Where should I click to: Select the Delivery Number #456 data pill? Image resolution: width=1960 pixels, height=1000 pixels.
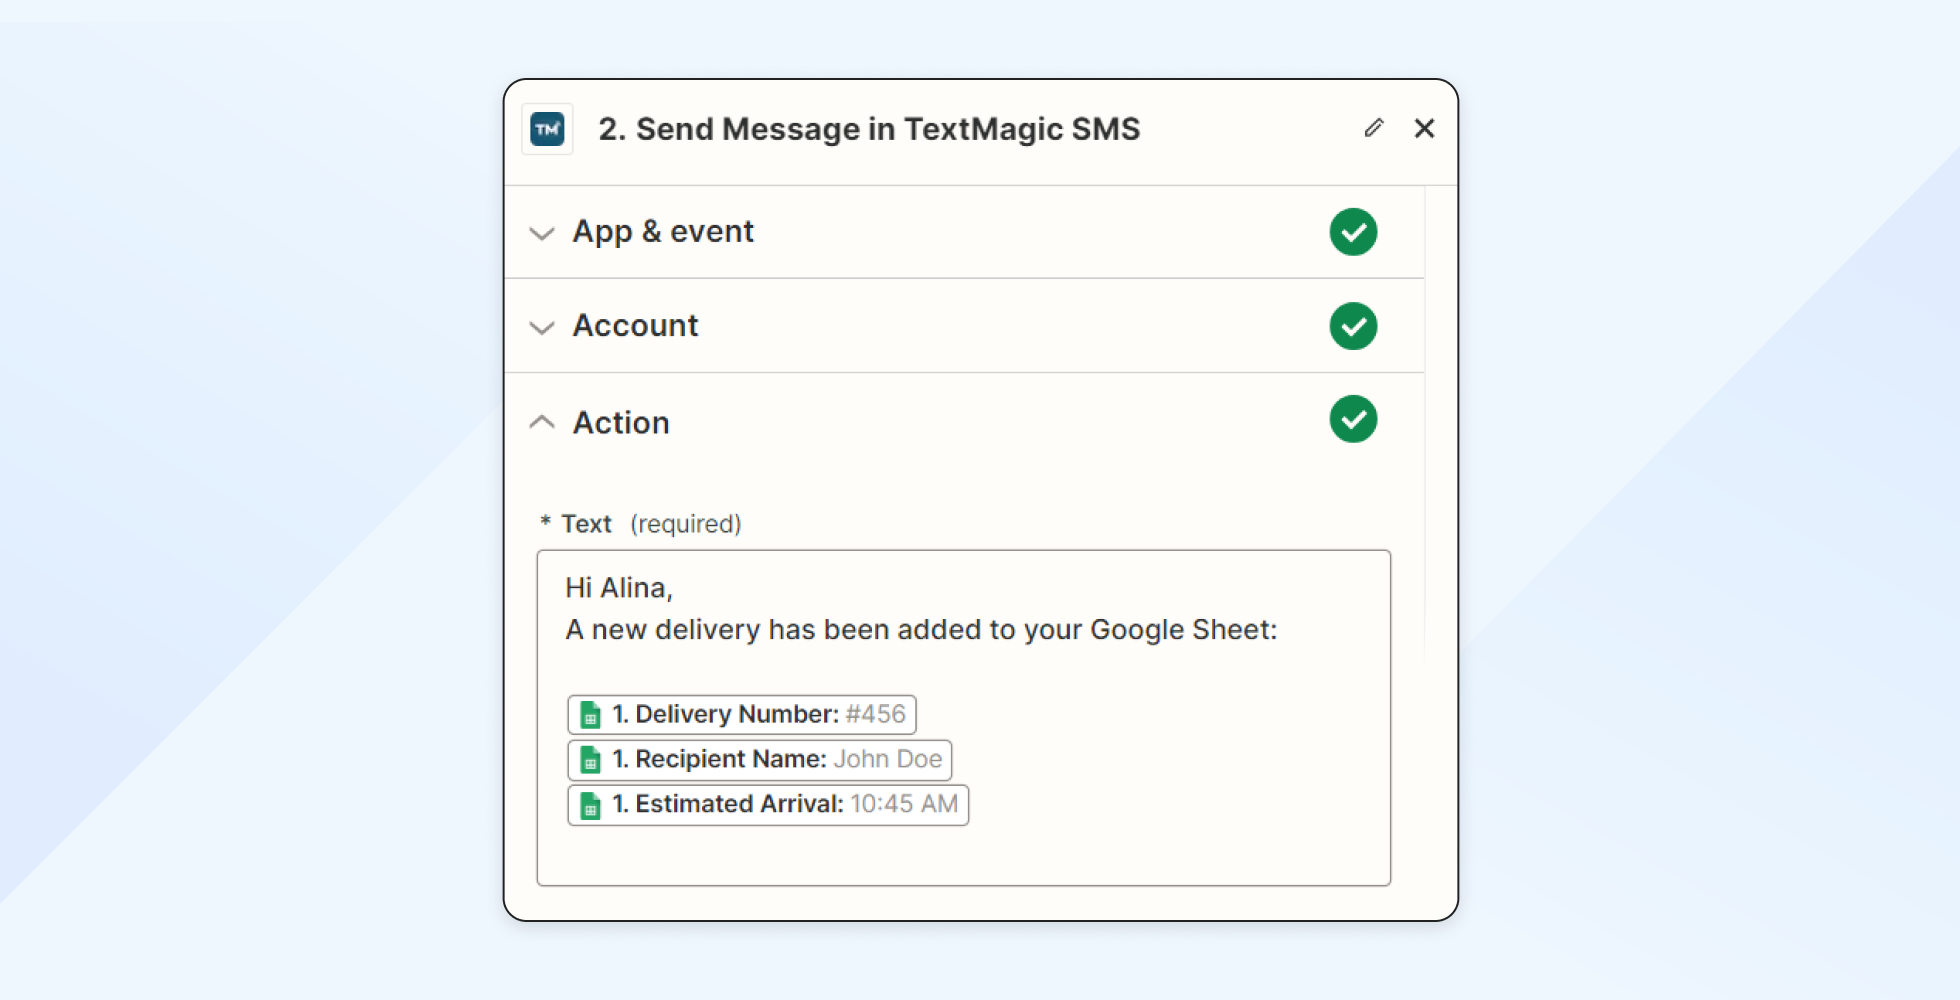coord(742,714)
